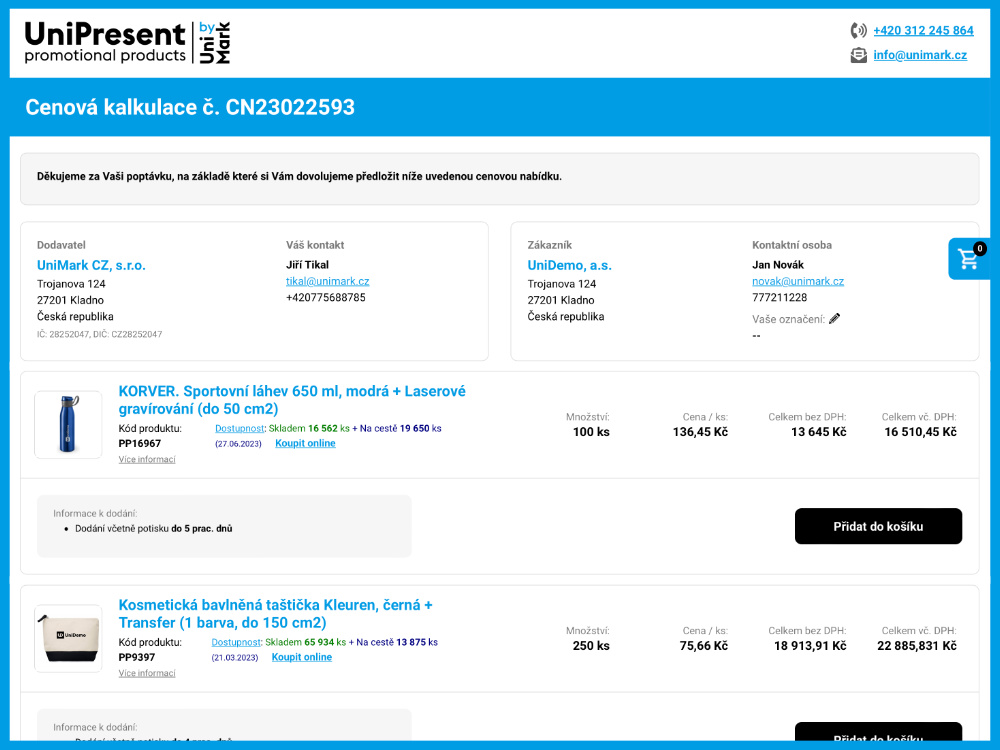Select phone number +420775688785
Viewport: 1000px width, 750px height.
[325, 297]
